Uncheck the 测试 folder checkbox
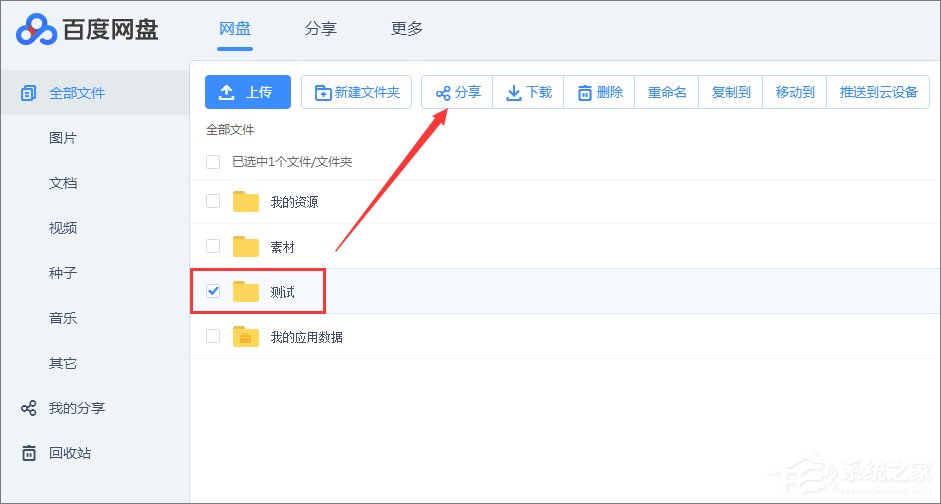This screenshot has width=941, height=504. (x=212, y=291)
